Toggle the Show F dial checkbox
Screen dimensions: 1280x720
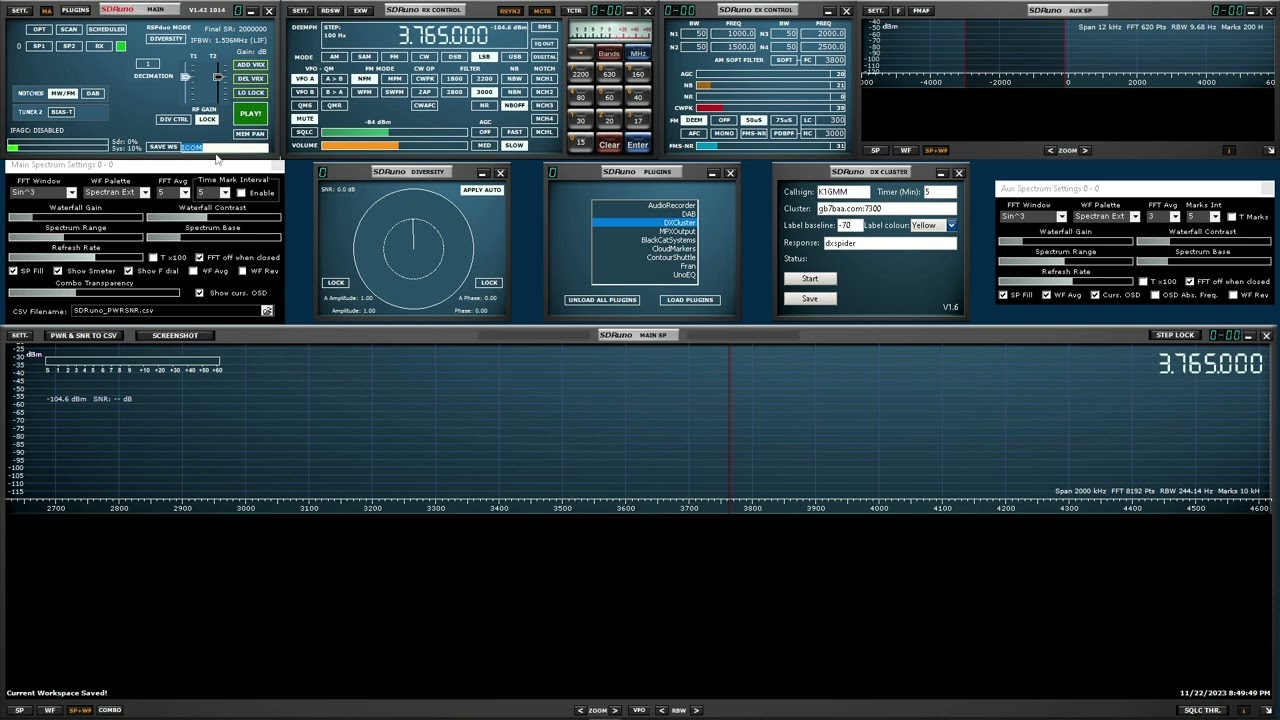[129, 271]
